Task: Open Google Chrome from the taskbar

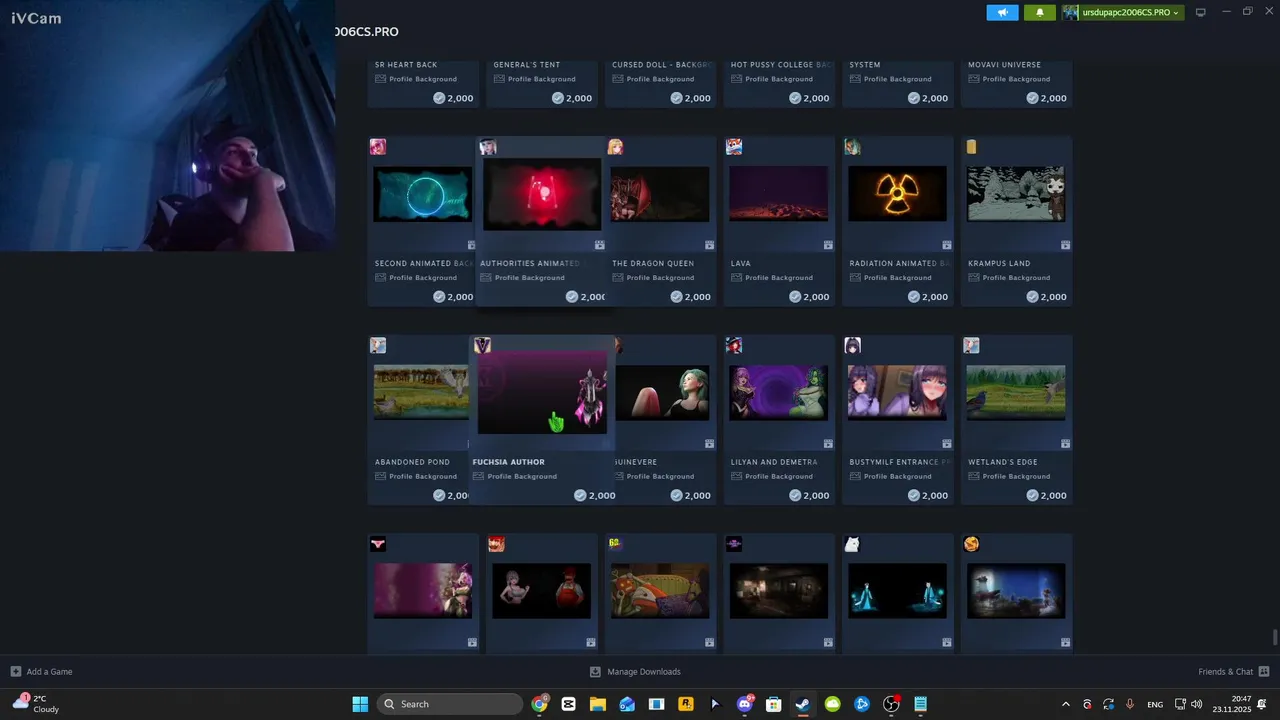Action: 540,704
